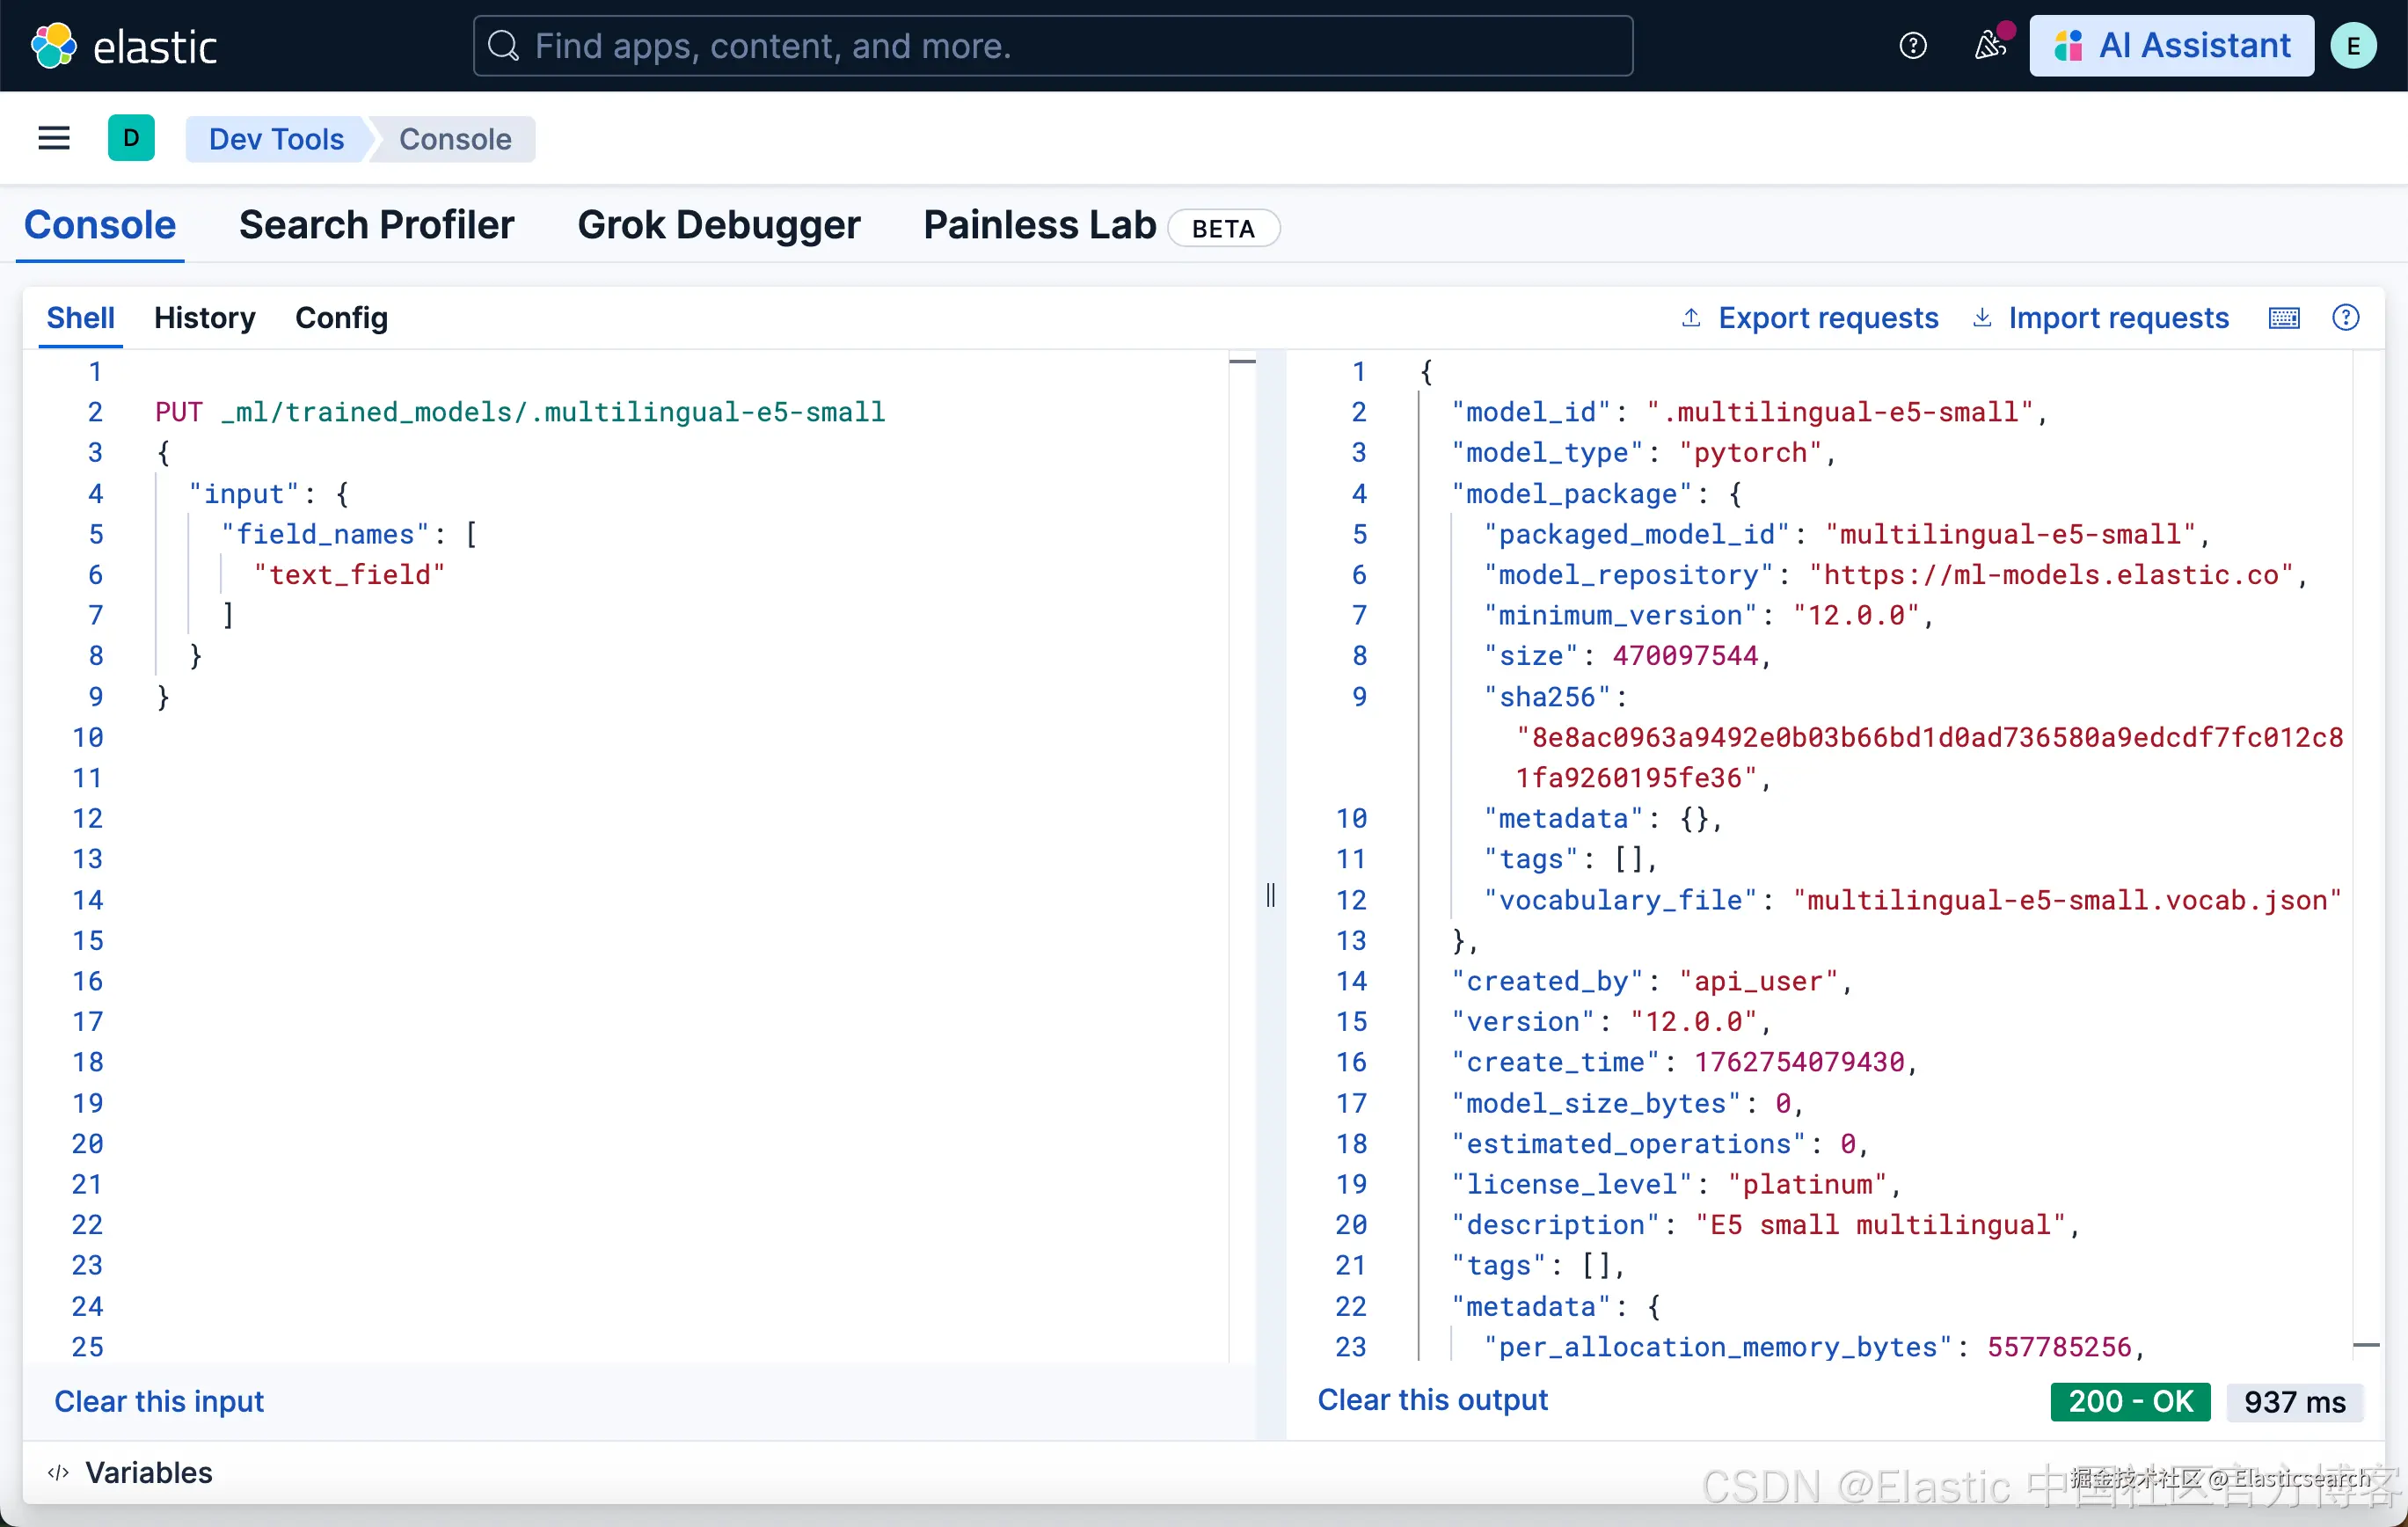The height and width of the screenshot is (1527, 2408).
Task: Click the Elastic logo icon
Action: pos(53,46)
